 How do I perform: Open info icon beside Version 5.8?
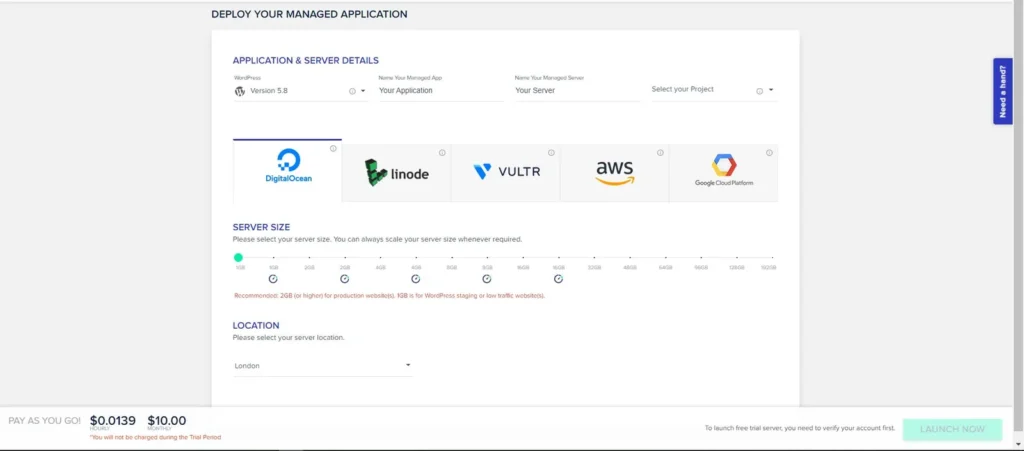click(x=353, y=91)
